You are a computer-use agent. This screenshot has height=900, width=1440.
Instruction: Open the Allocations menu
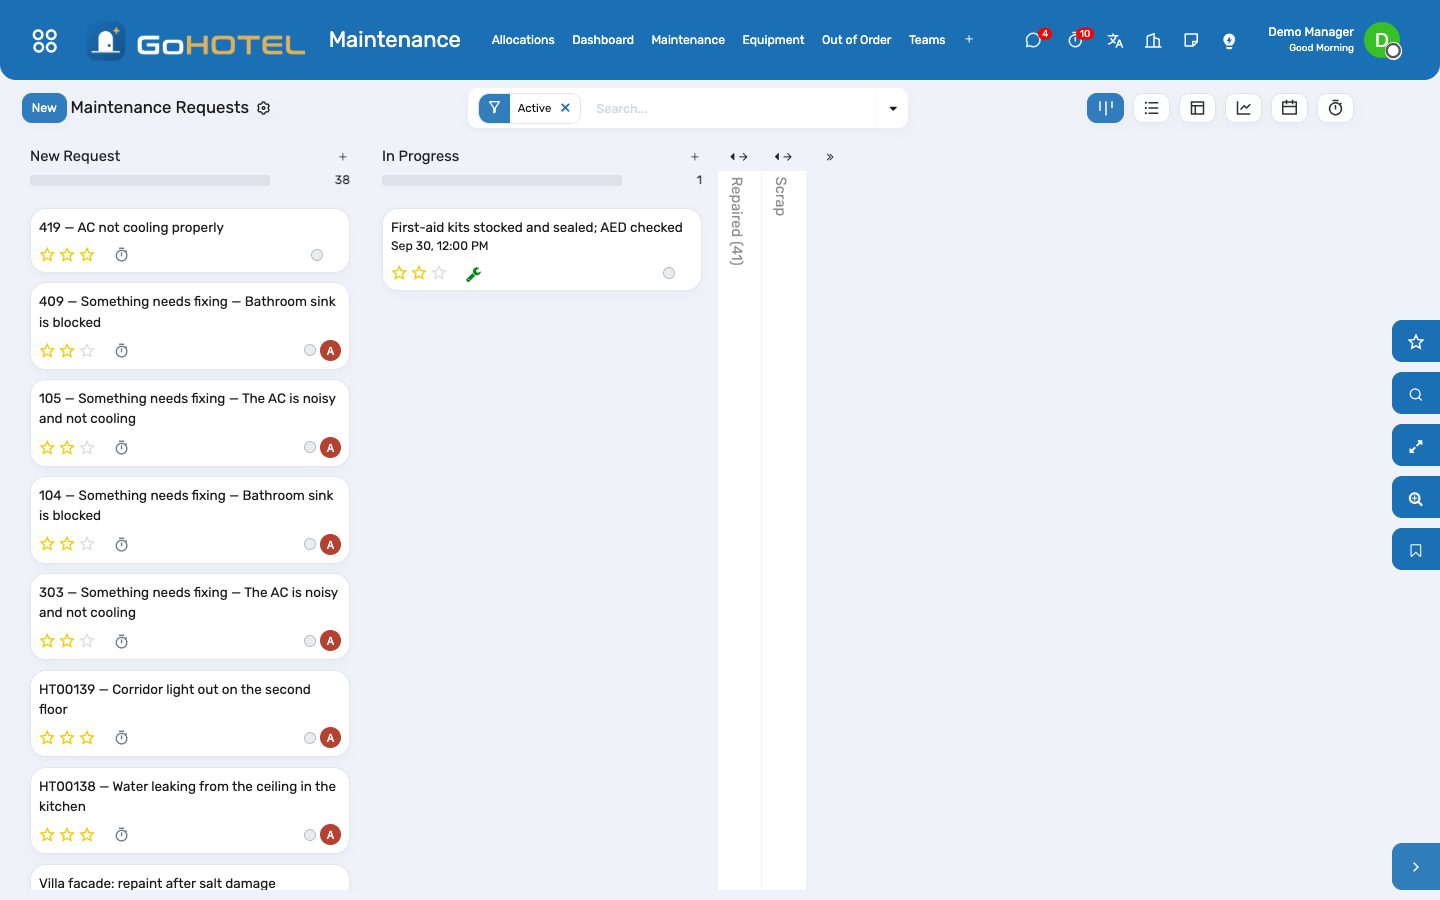pos(523,40)
